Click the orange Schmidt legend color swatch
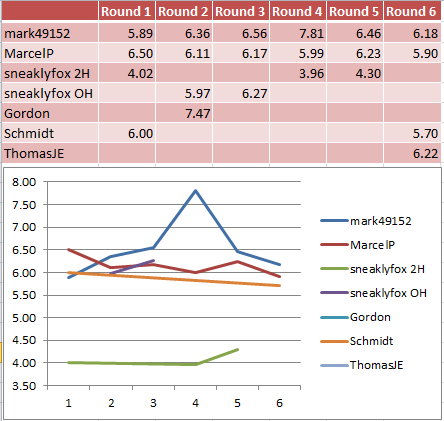The width and height of the screenshot is (444, 421). [x=334, y=341]
